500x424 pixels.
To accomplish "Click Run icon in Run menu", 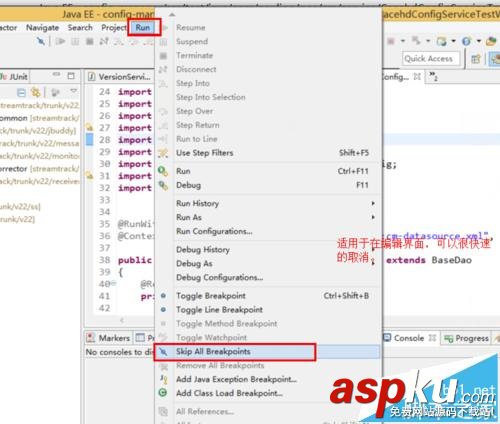I will 163,171.
